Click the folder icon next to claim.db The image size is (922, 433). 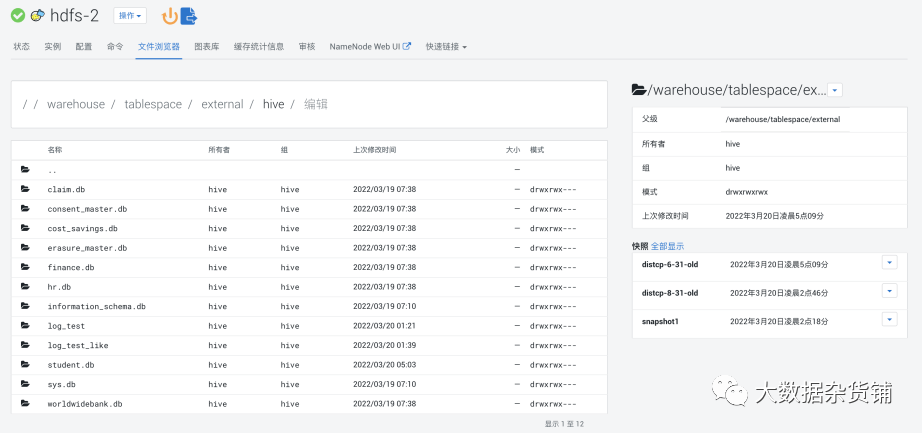(x=25, y=189)
